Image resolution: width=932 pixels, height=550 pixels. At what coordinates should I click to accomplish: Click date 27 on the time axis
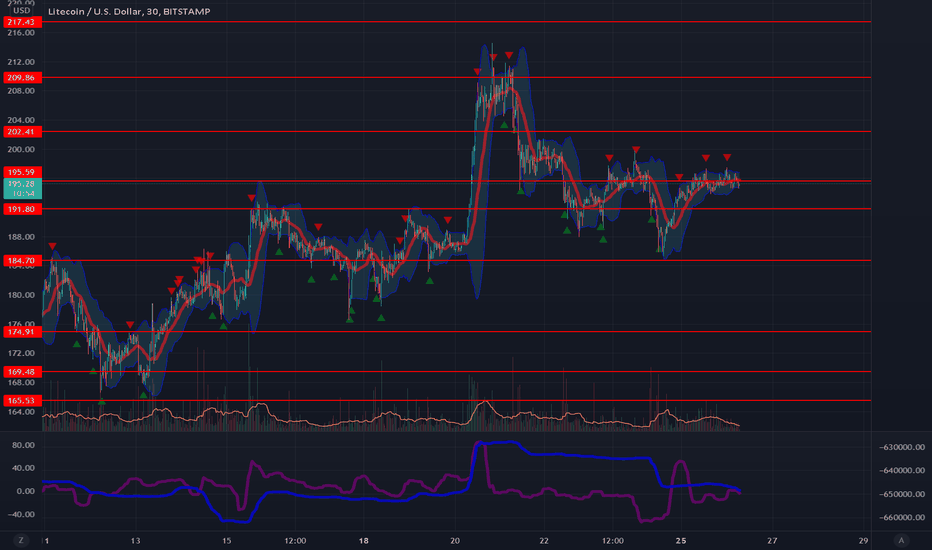tap(772, 540)
